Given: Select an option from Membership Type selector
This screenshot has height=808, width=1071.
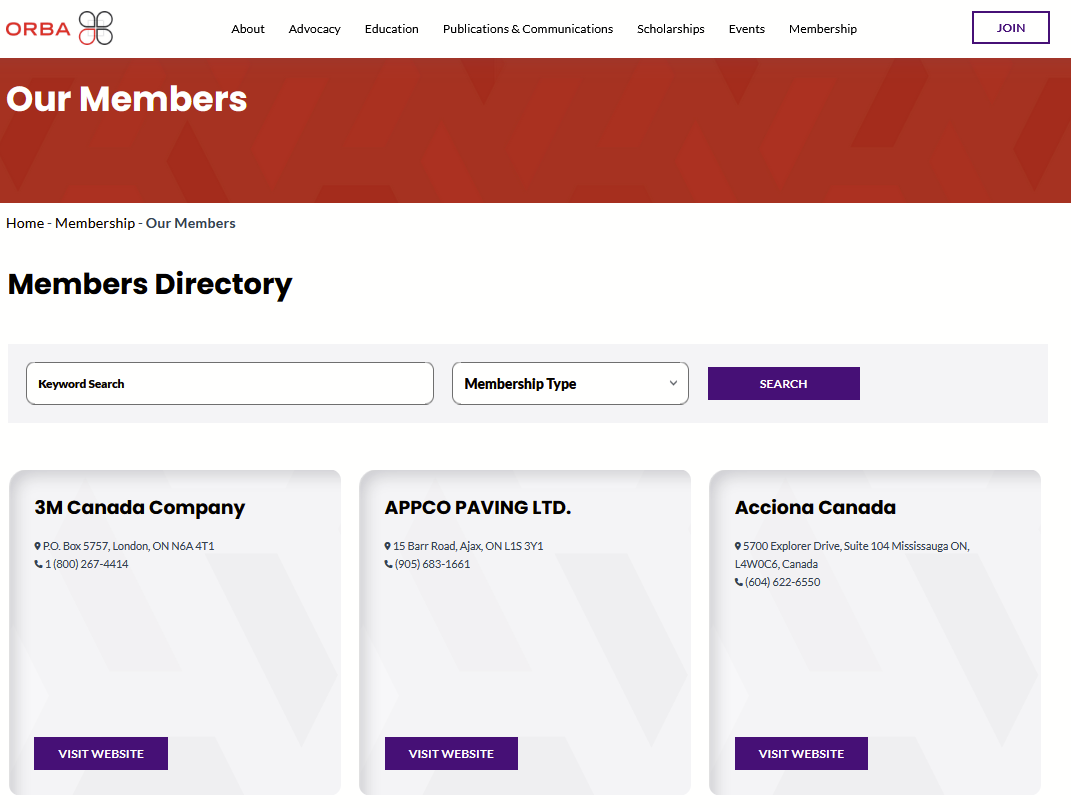Looking at the screenshot, I should pos(570,383).
